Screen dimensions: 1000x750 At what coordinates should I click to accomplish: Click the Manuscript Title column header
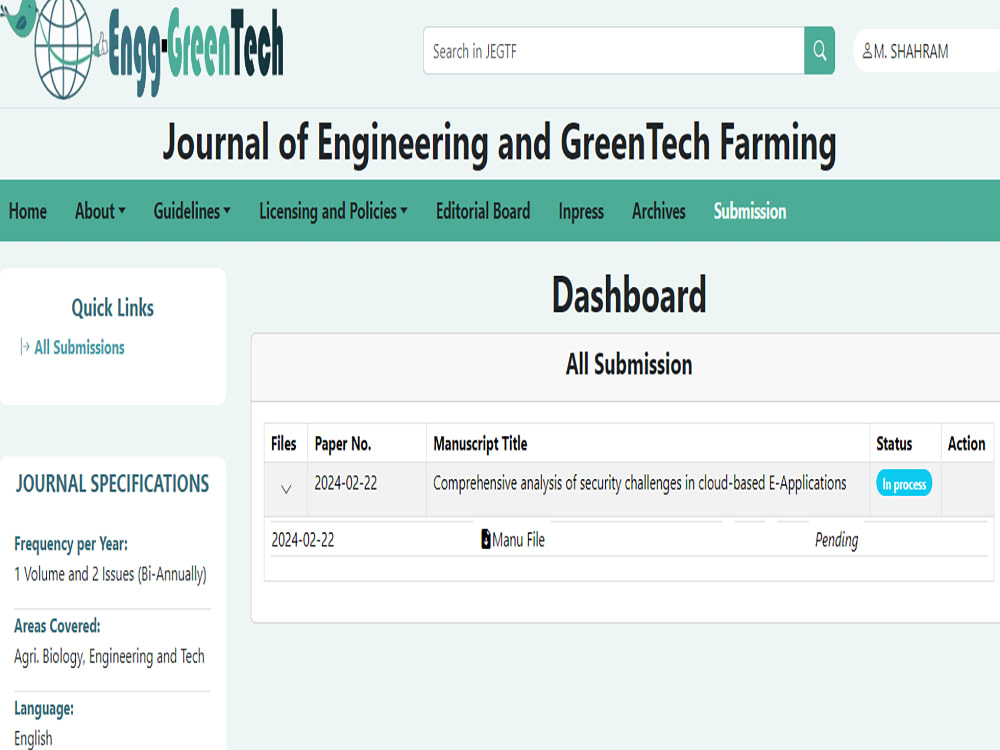click(x=480, y=443)
